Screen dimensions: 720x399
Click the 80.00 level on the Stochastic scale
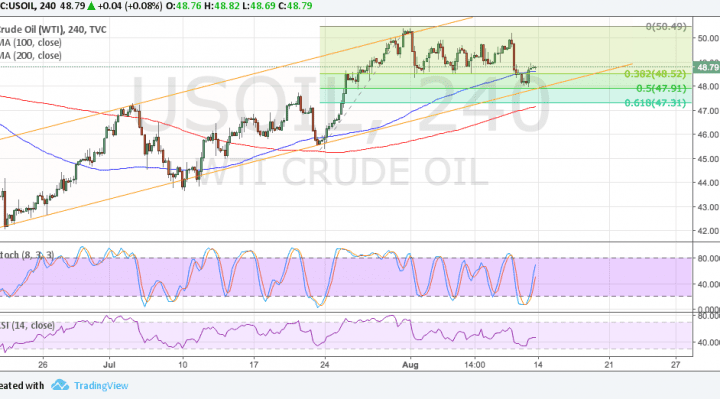click(708, 259)
